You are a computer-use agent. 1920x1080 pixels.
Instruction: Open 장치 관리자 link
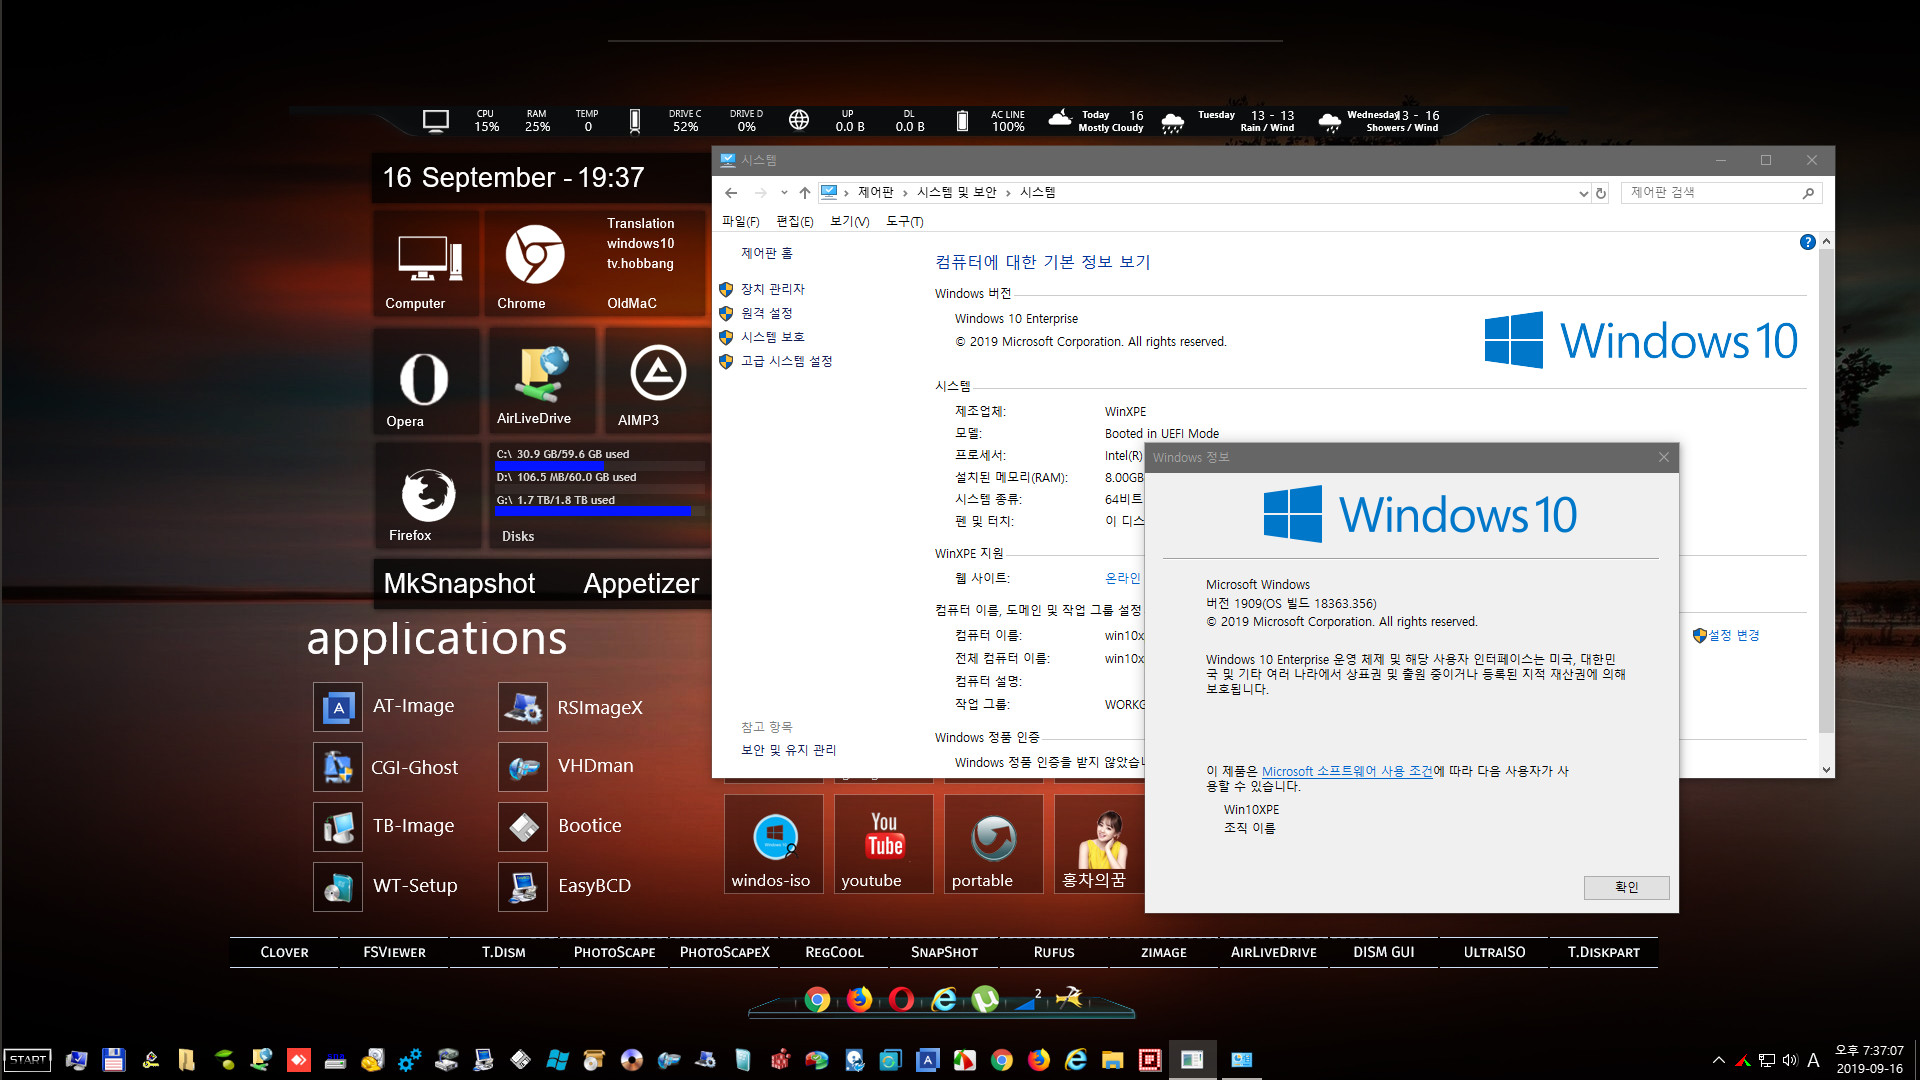pos(773,290)
